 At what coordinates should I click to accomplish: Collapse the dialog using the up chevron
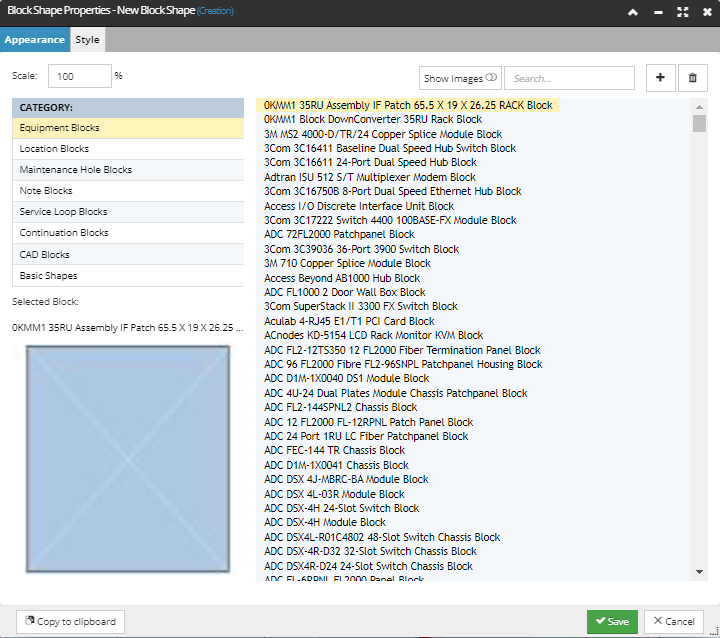point(633,12)
